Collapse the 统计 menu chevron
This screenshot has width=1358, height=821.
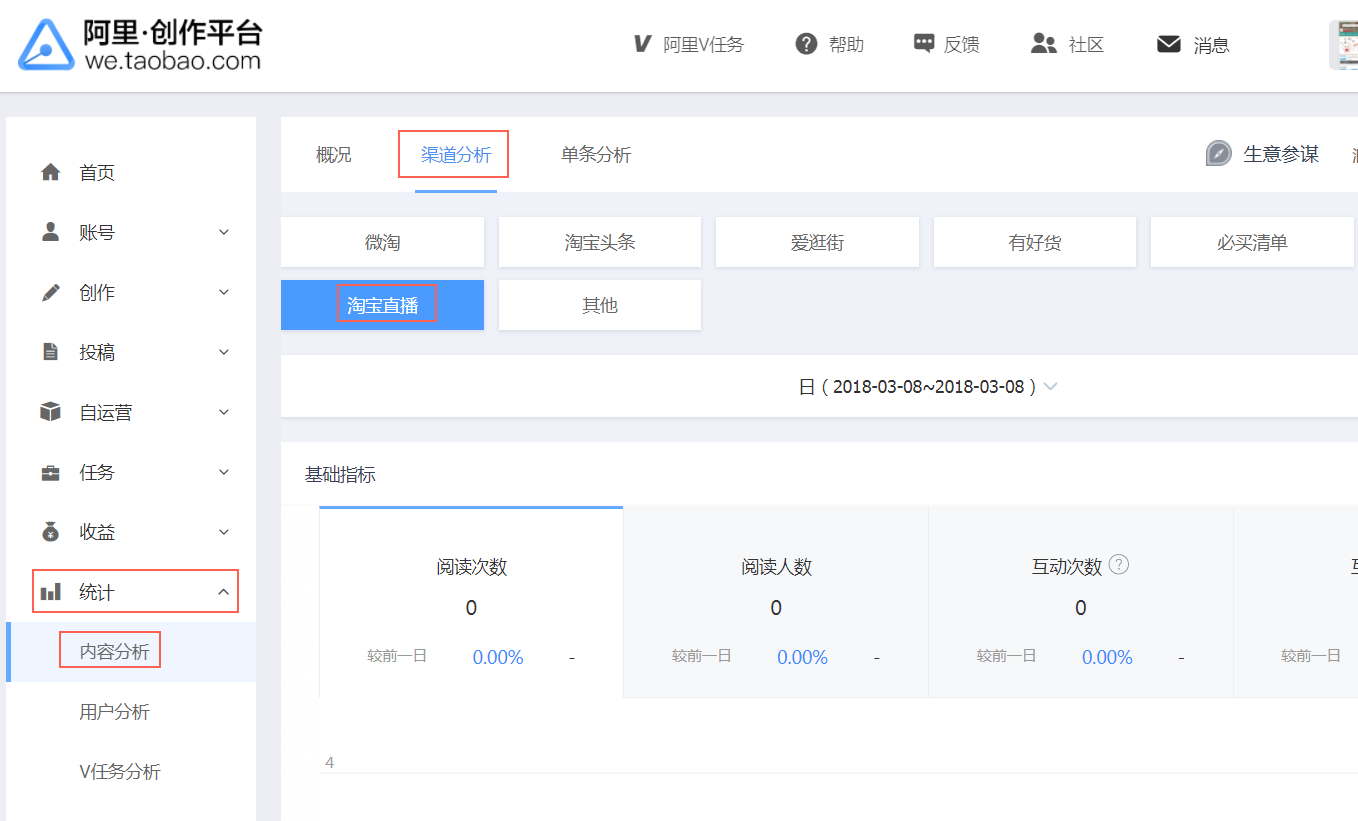(x=224, y=592)
